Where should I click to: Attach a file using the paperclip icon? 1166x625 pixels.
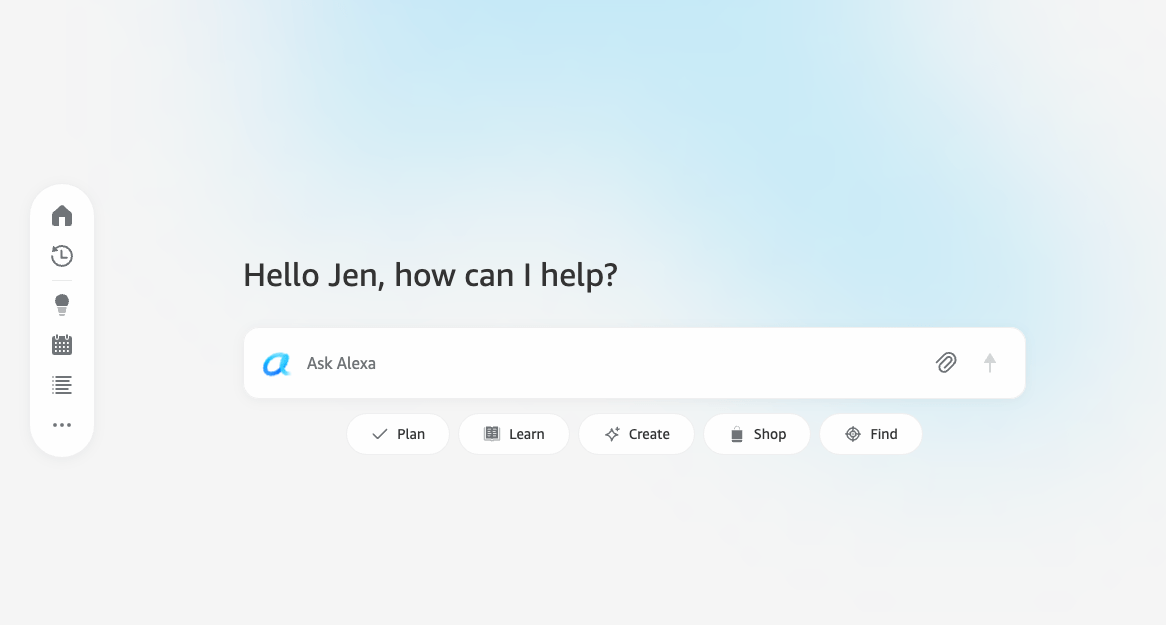(x=946, y=362)
